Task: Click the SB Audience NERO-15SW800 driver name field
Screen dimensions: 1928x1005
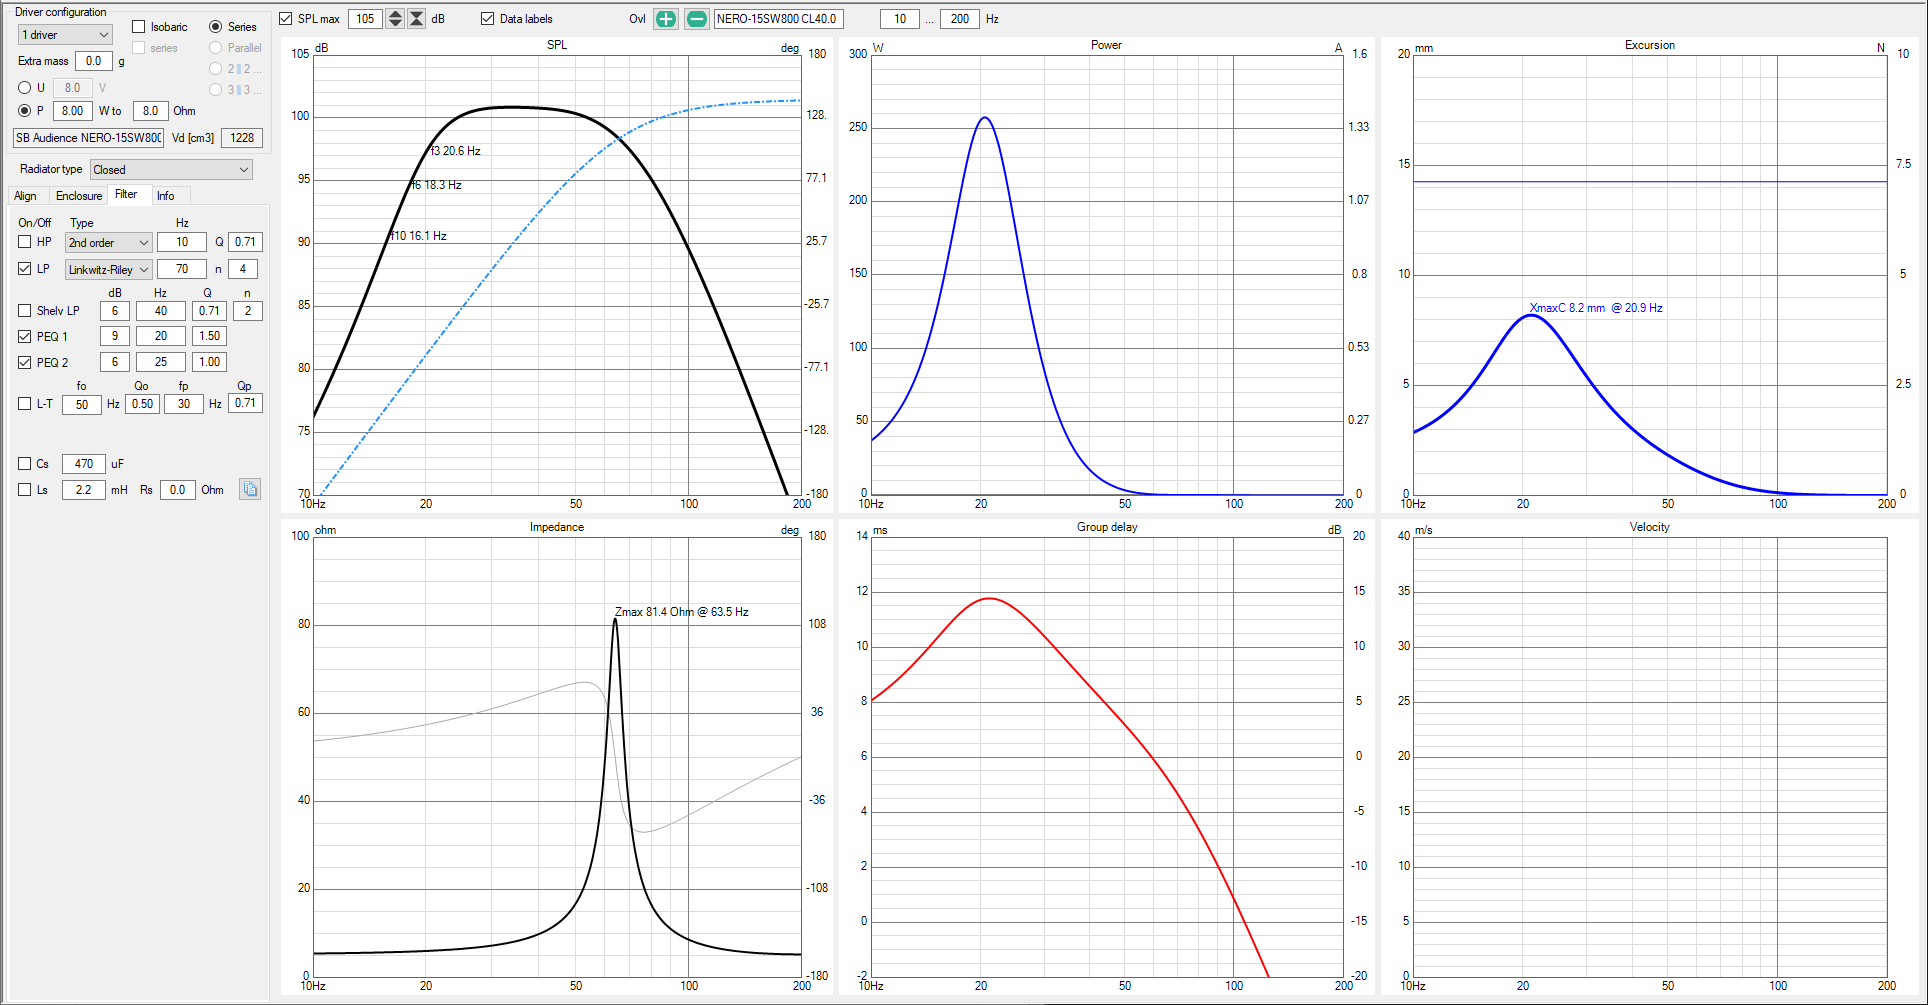Action: tap(88, 138)
